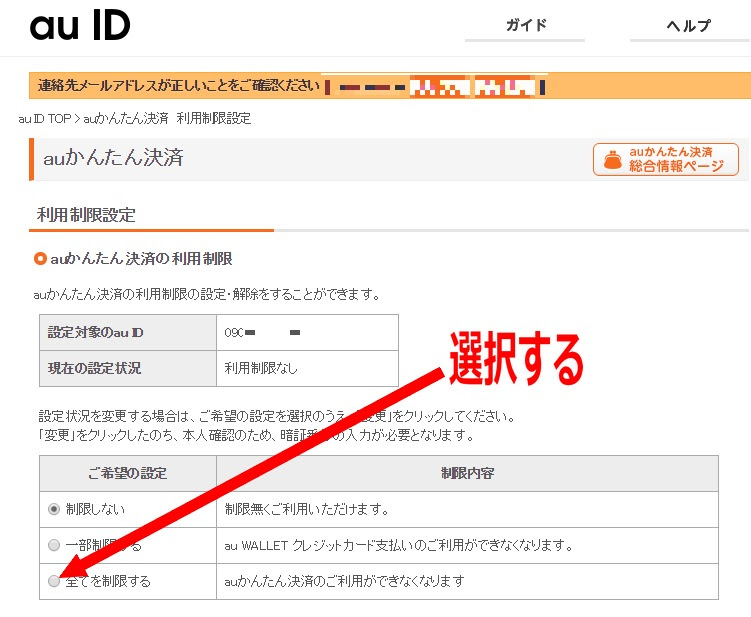Image resolution: width=751 pixels, height=617 pixels.
Task: Select the 一部制限する radio button
Action: [54, 545]
